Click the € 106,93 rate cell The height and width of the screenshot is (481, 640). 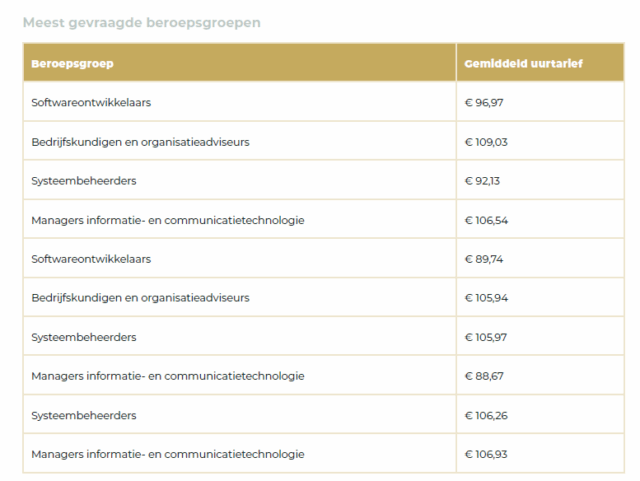click(x=540, y=454)
